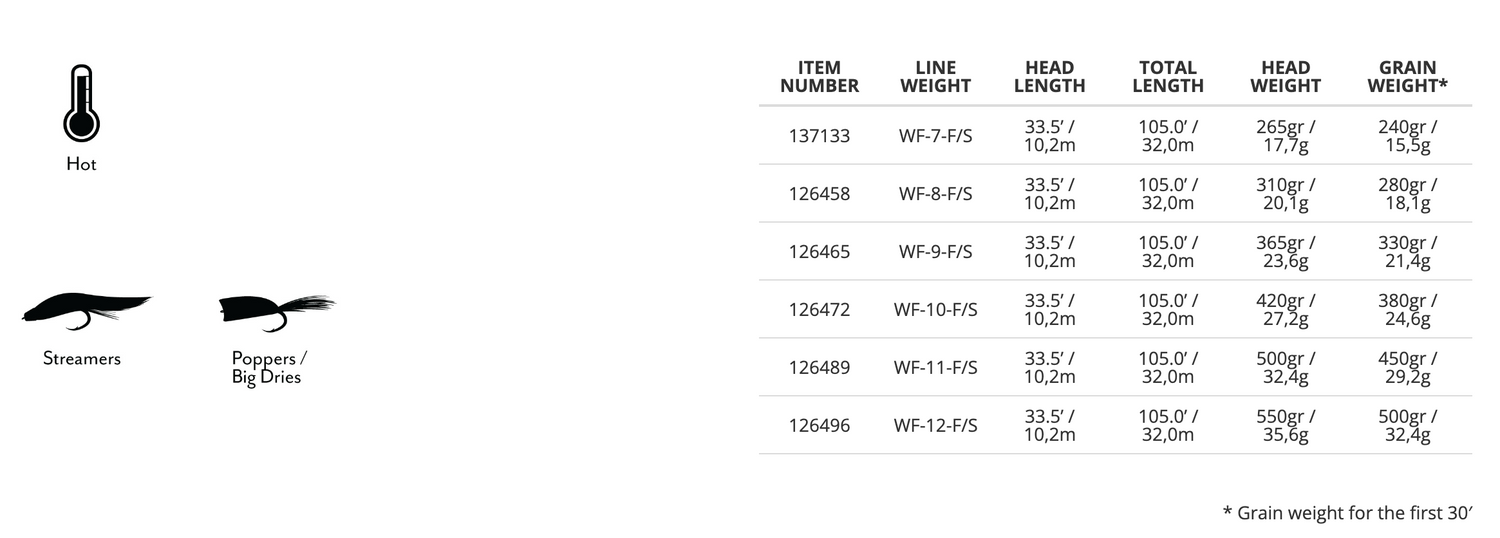Click the Streamers label text

tap(81, 358)
